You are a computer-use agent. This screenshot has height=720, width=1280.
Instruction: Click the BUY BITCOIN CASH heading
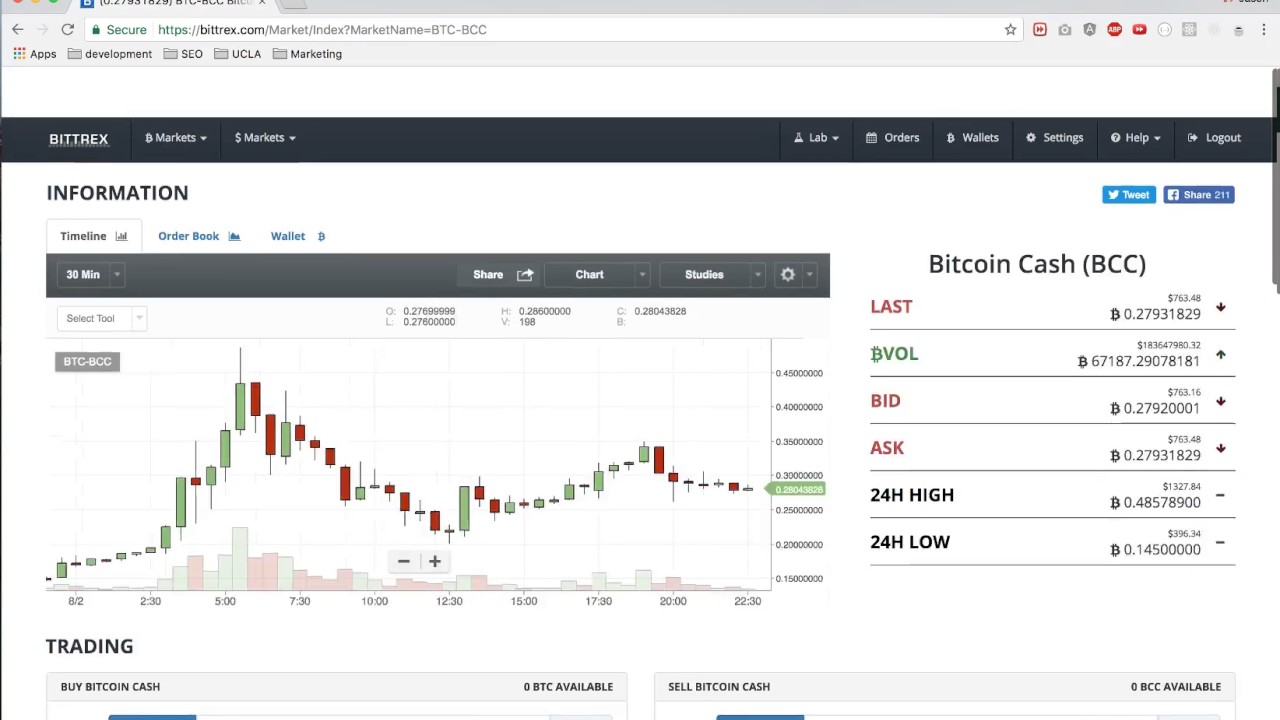tap(110, 687)
